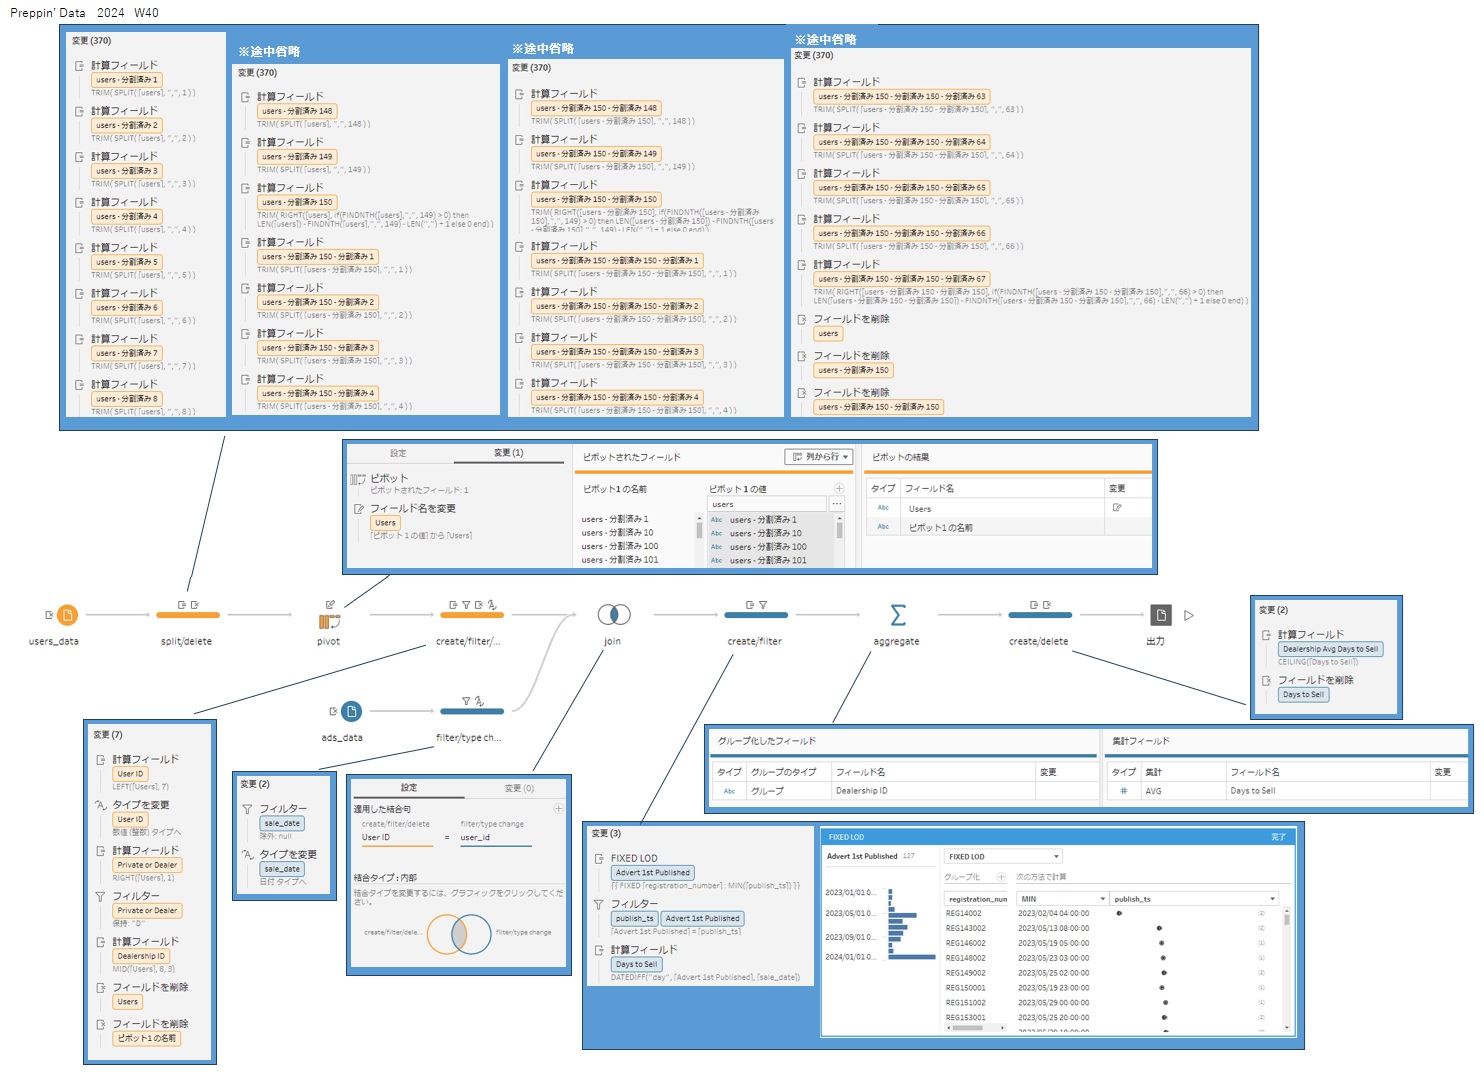This screenshot has height=1079, width=1484.
Task: Open the publish_ts field dropdown
Action: [1194, 899]
